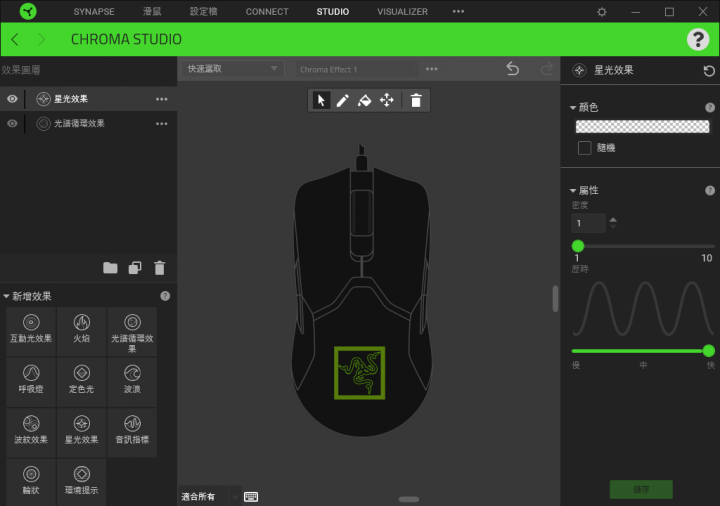Add the 定色光 static effect
This screenshot has width=720, height=506.
81,382
